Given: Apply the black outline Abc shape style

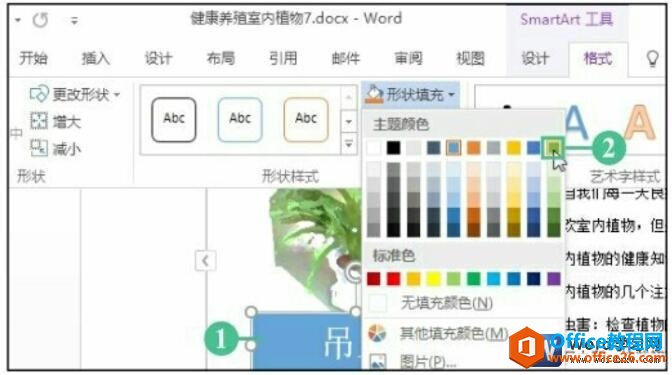Looking at the screenshot, I should (x=174, y=120).
